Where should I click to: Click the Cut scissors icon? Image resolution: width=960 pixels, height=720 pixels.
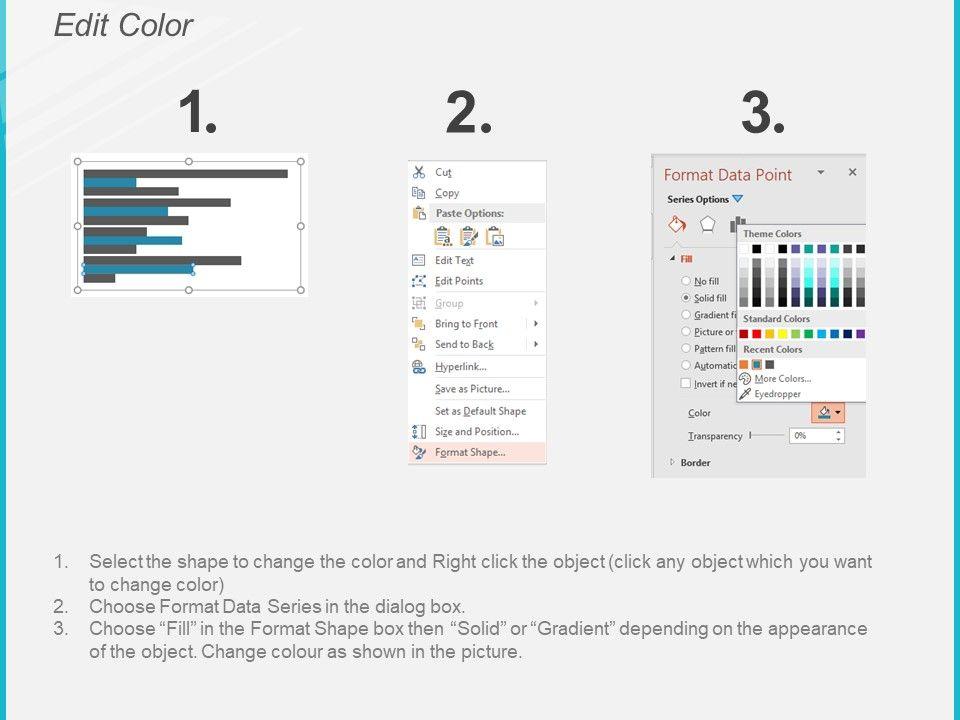tap(419, 172)
